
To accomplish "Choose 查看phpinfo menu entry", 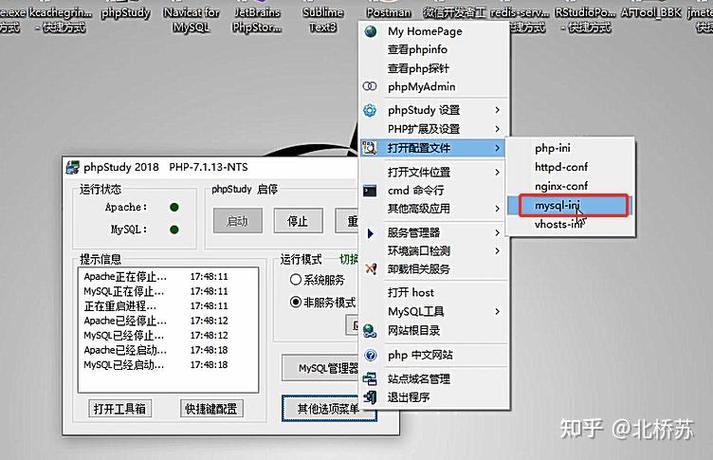I will 434,50.
